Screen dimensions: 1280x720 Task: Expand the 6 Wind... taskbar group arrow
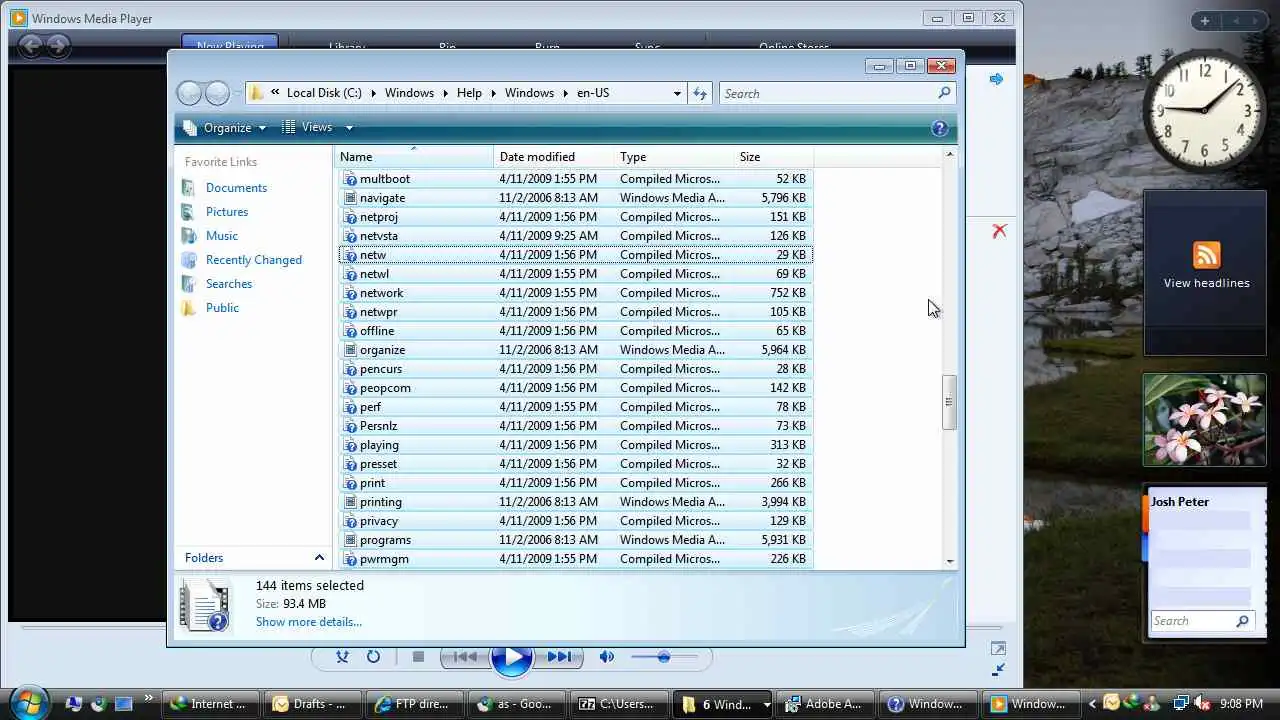pyautogui.click(x=766, y=704)
